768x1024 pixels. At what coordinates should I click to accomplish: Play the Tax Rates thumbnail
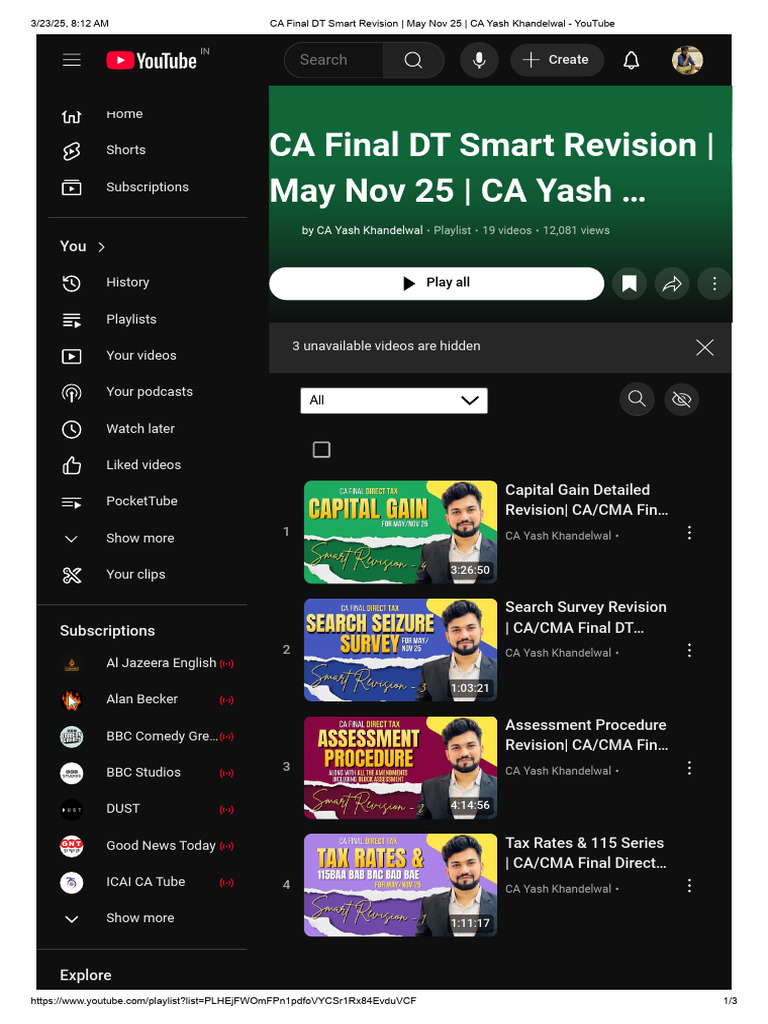(400, 885)
